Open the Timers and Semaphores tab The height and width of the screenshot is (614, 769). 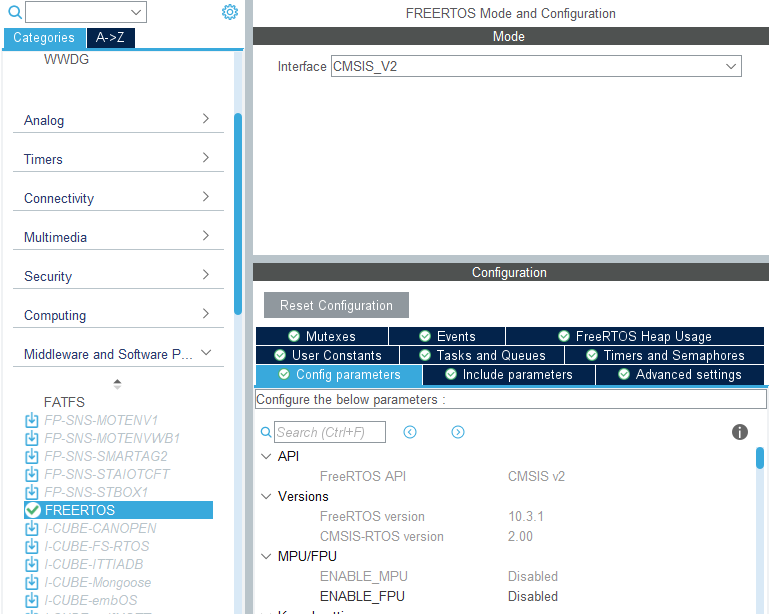click(x=665, y=355)
